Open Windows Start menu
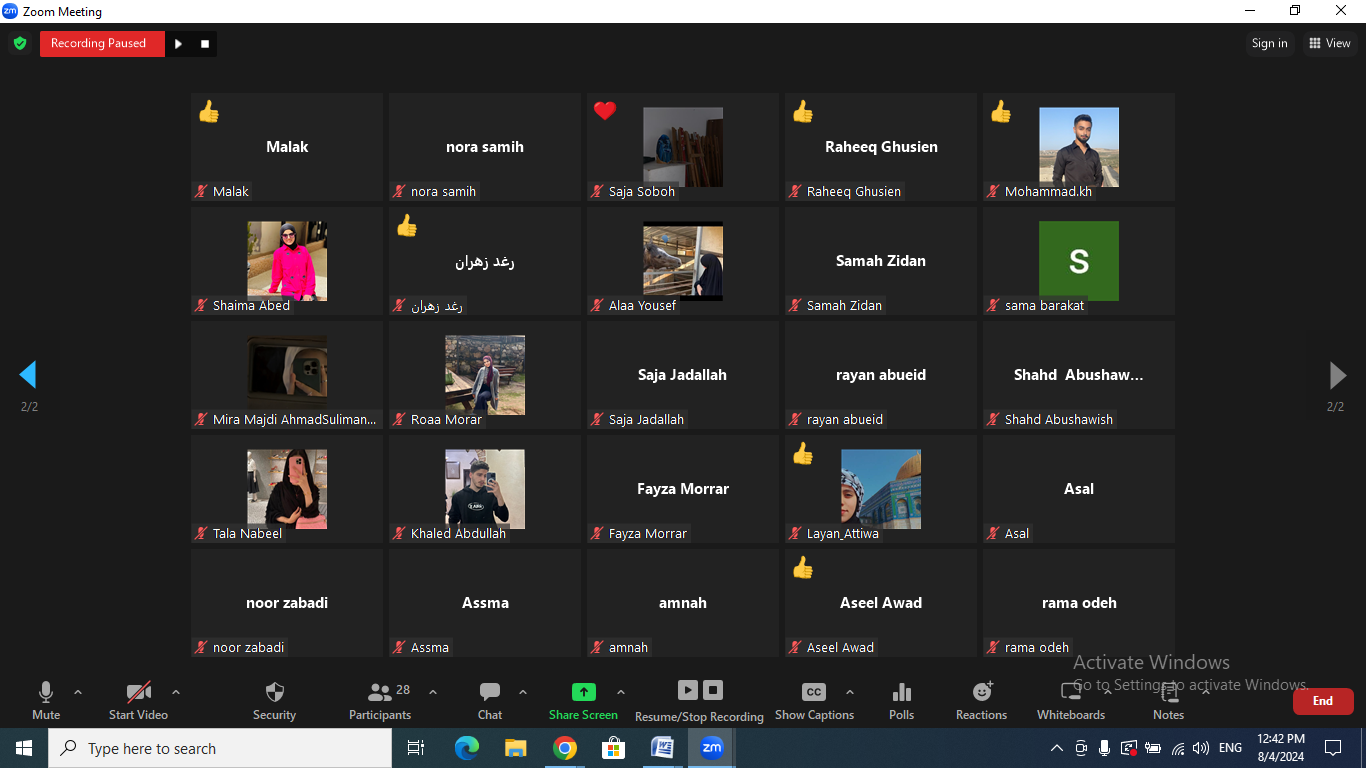1366x768 pixels. (x=23, y=748)
